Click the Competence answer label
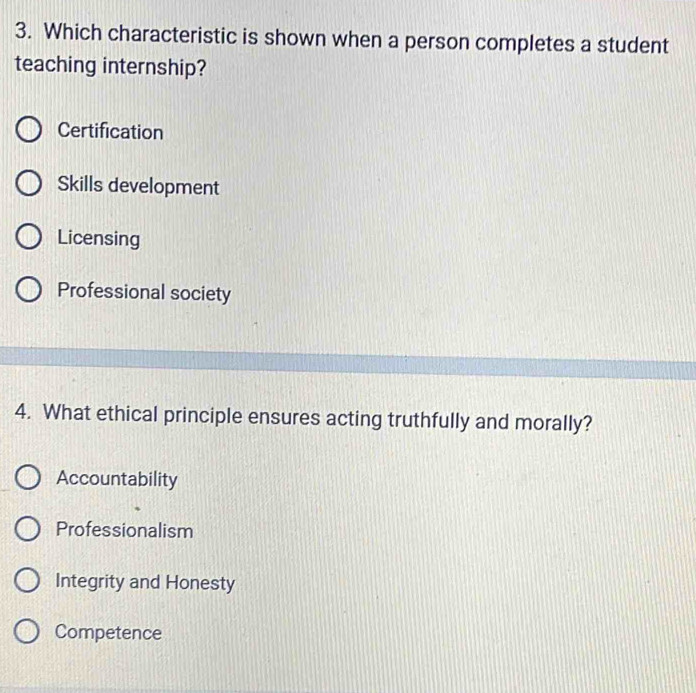 click(108, 633)
